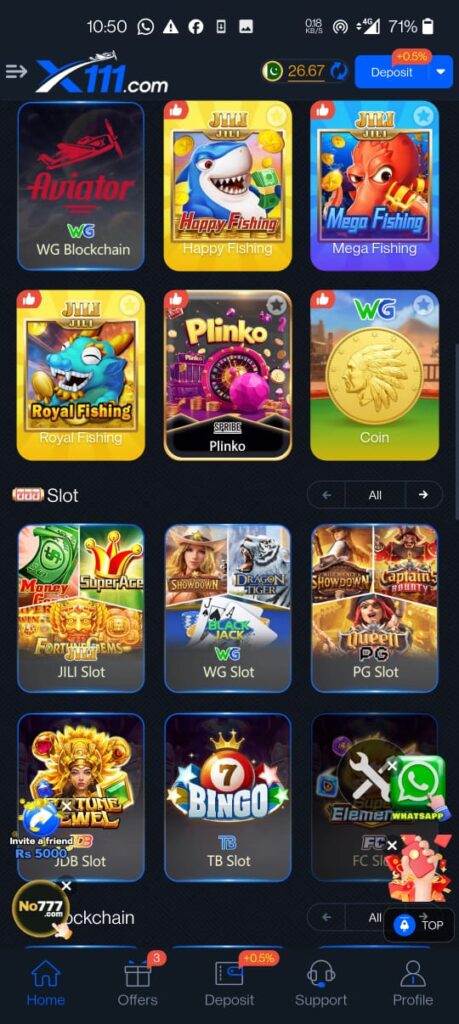Switch to the Deposit bottom tab
The image size is (459, 1024).
pyautogui.click(x=229, y=983)
